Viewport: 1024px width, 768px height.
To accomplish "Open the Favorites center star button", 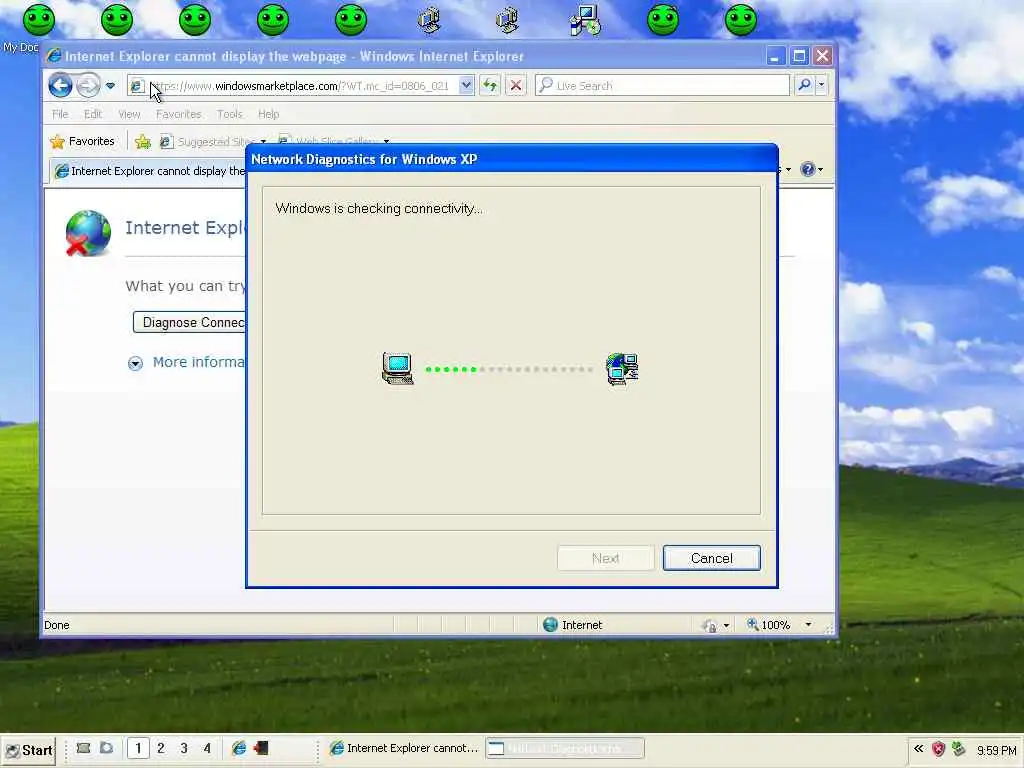I will (82, 141).
